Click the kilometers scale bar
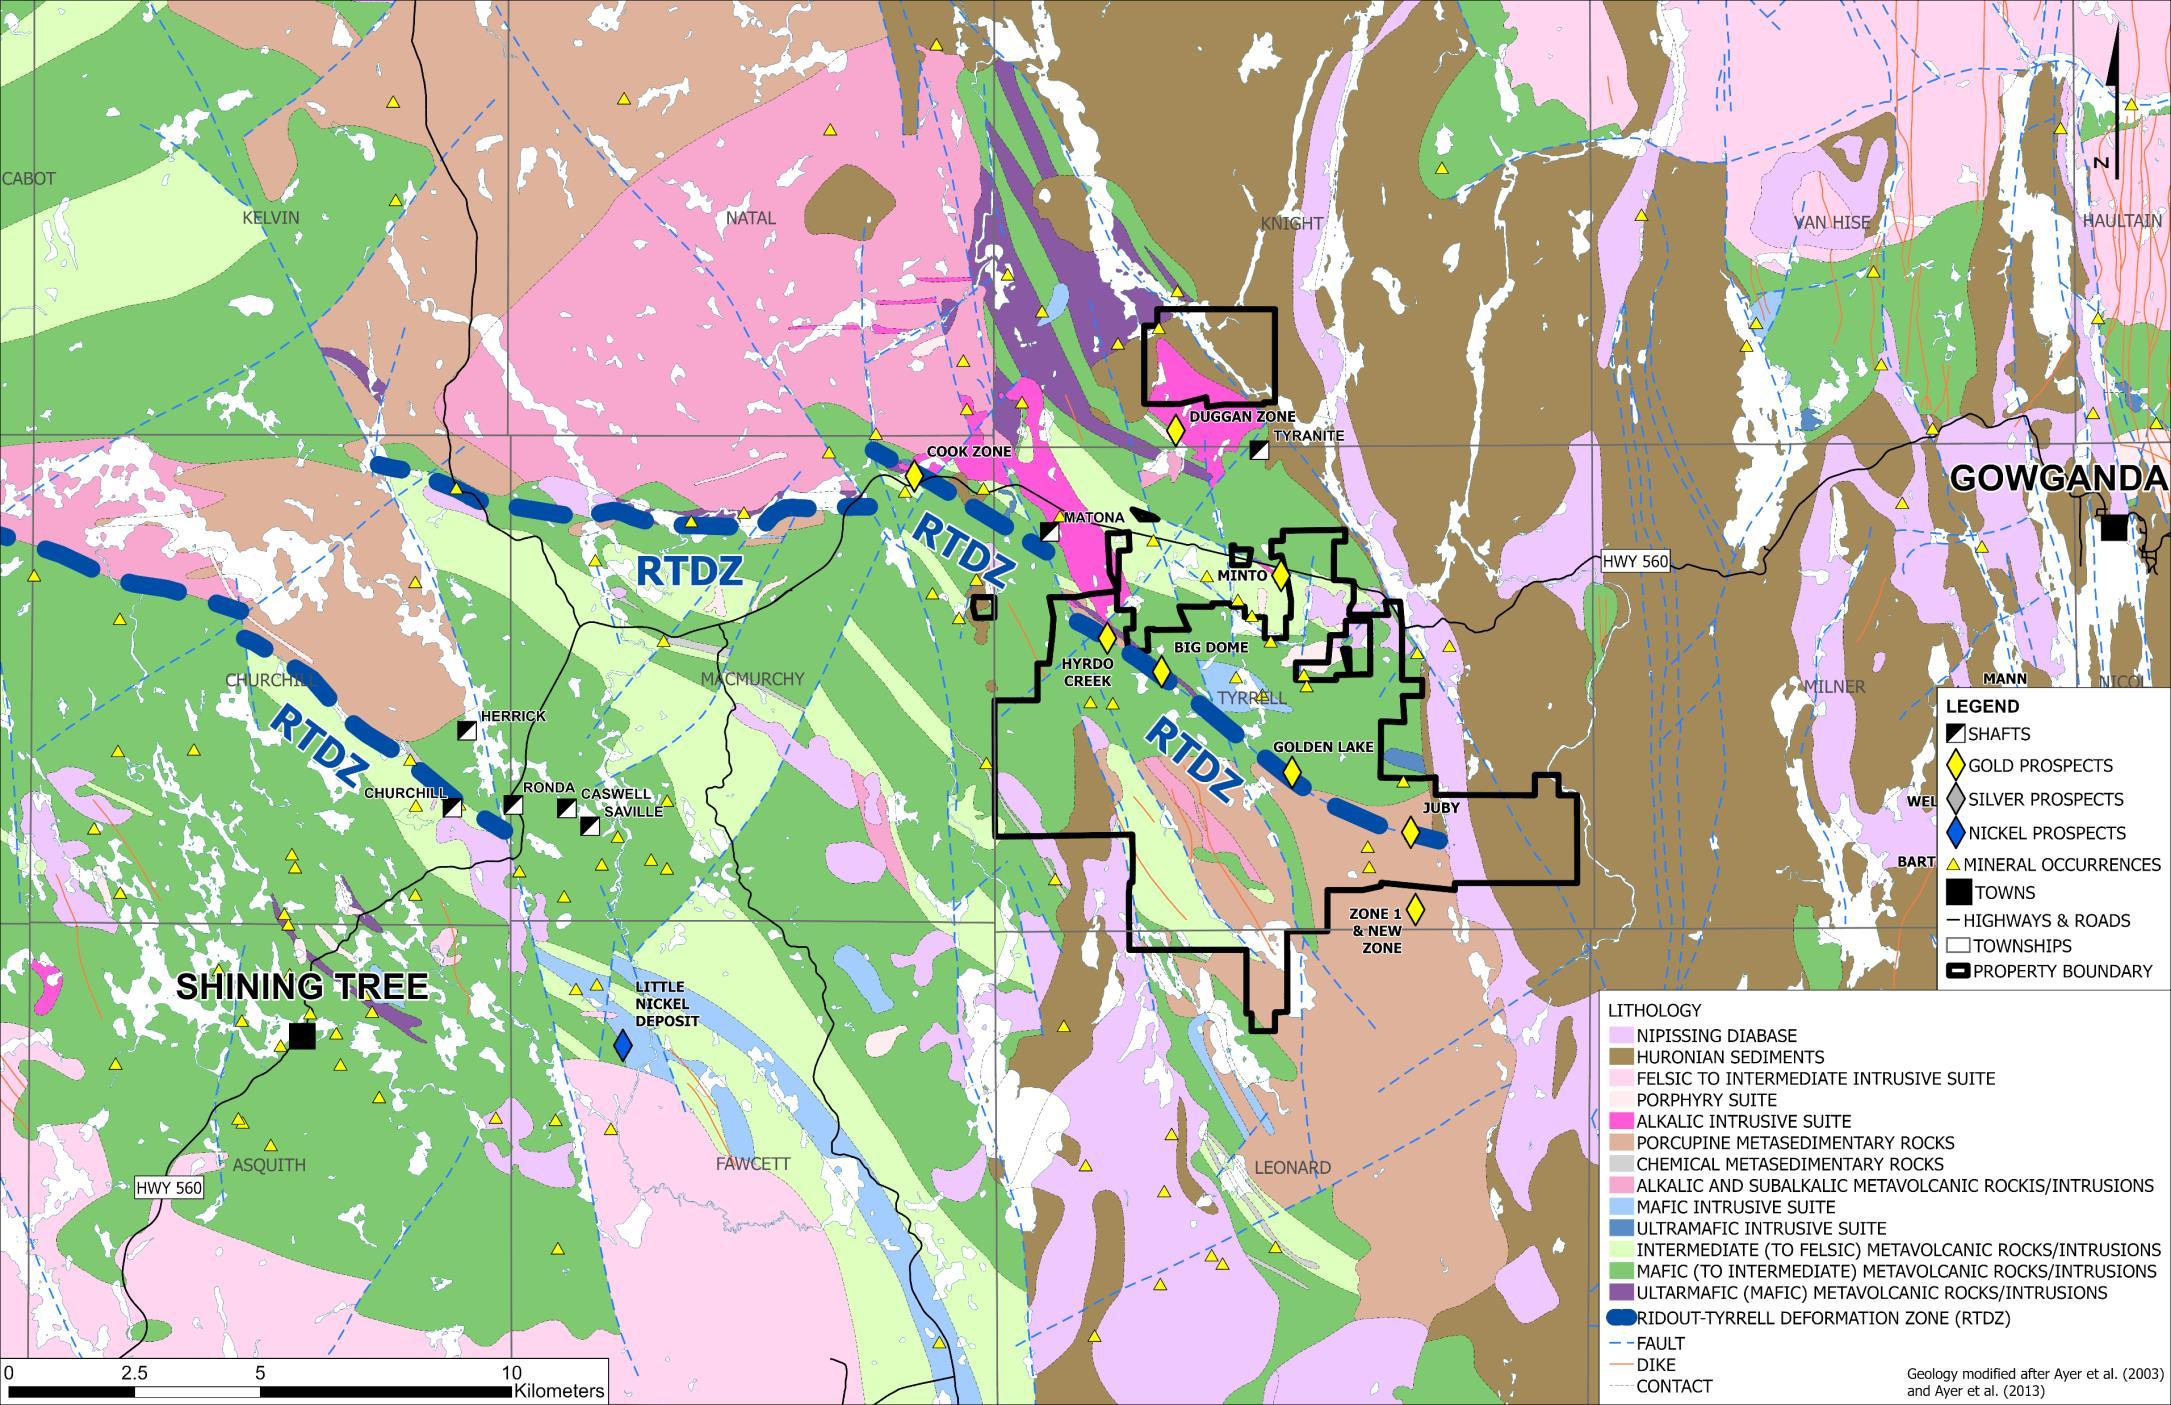2171x1405 pixels. [260, 1391]
